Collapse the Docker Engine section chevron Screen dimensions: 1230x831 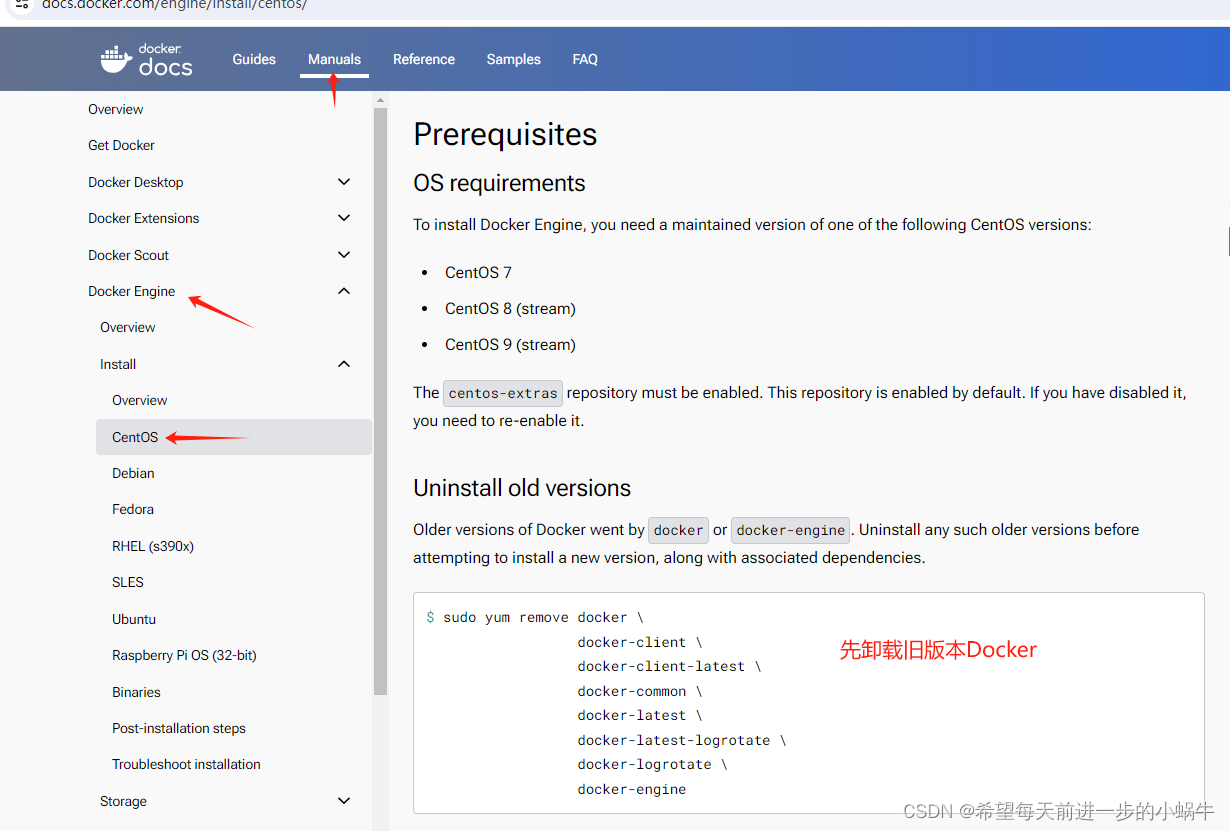pos(344,291)
